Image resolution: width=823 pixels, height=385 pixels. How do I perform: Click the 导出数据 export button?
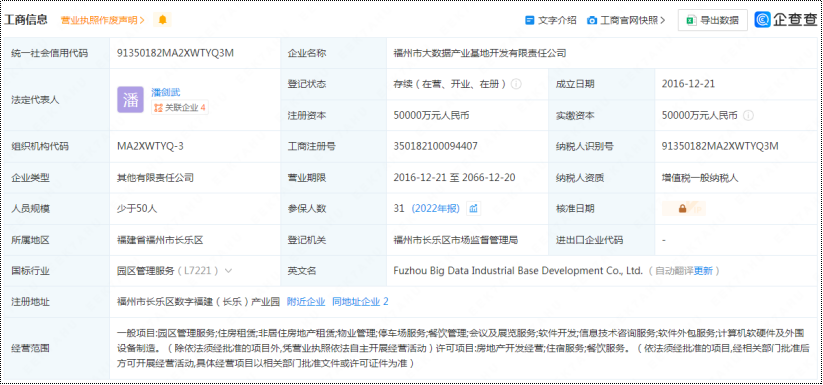tap(713, 20)
